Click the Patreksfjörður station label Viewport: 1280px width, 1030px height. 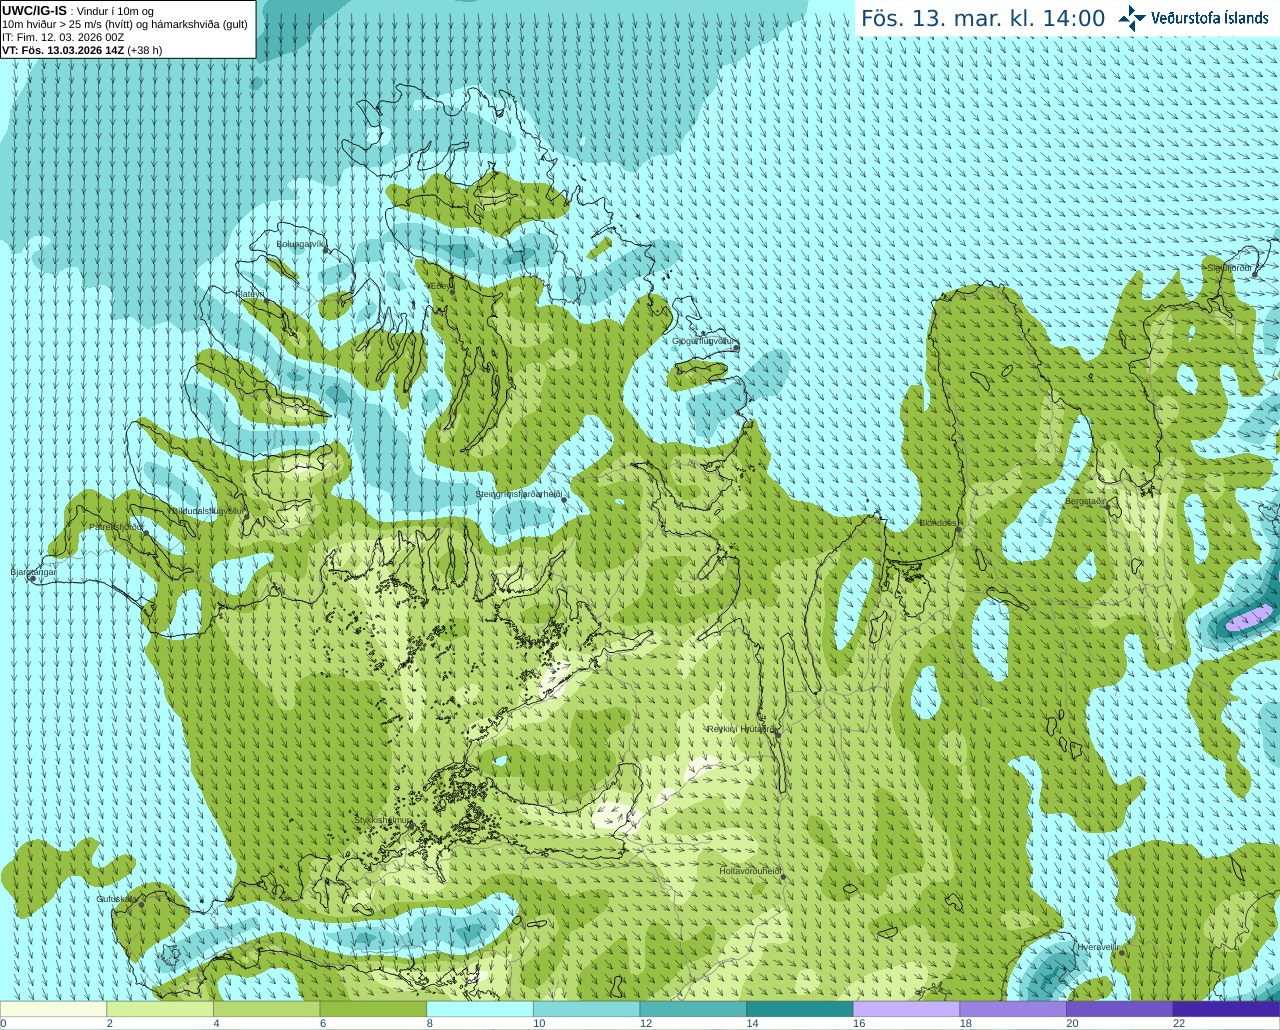coord(116,526)
